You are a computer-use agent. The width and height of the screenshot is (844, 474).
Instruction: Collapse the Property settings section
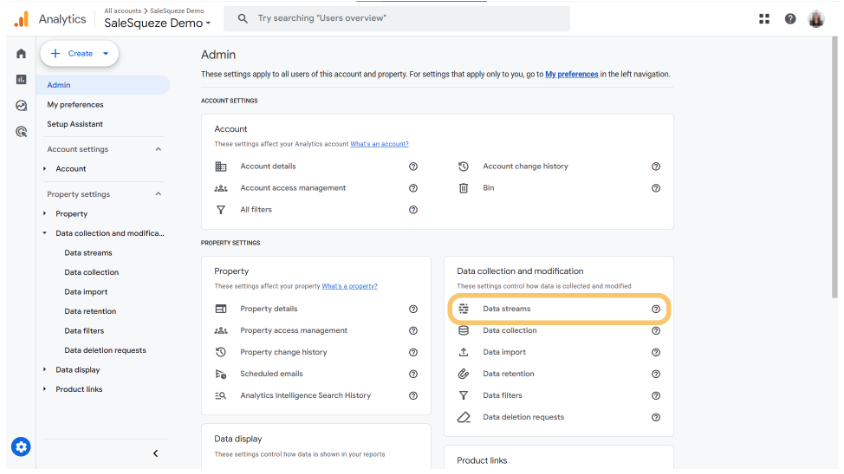pos(158,194)
